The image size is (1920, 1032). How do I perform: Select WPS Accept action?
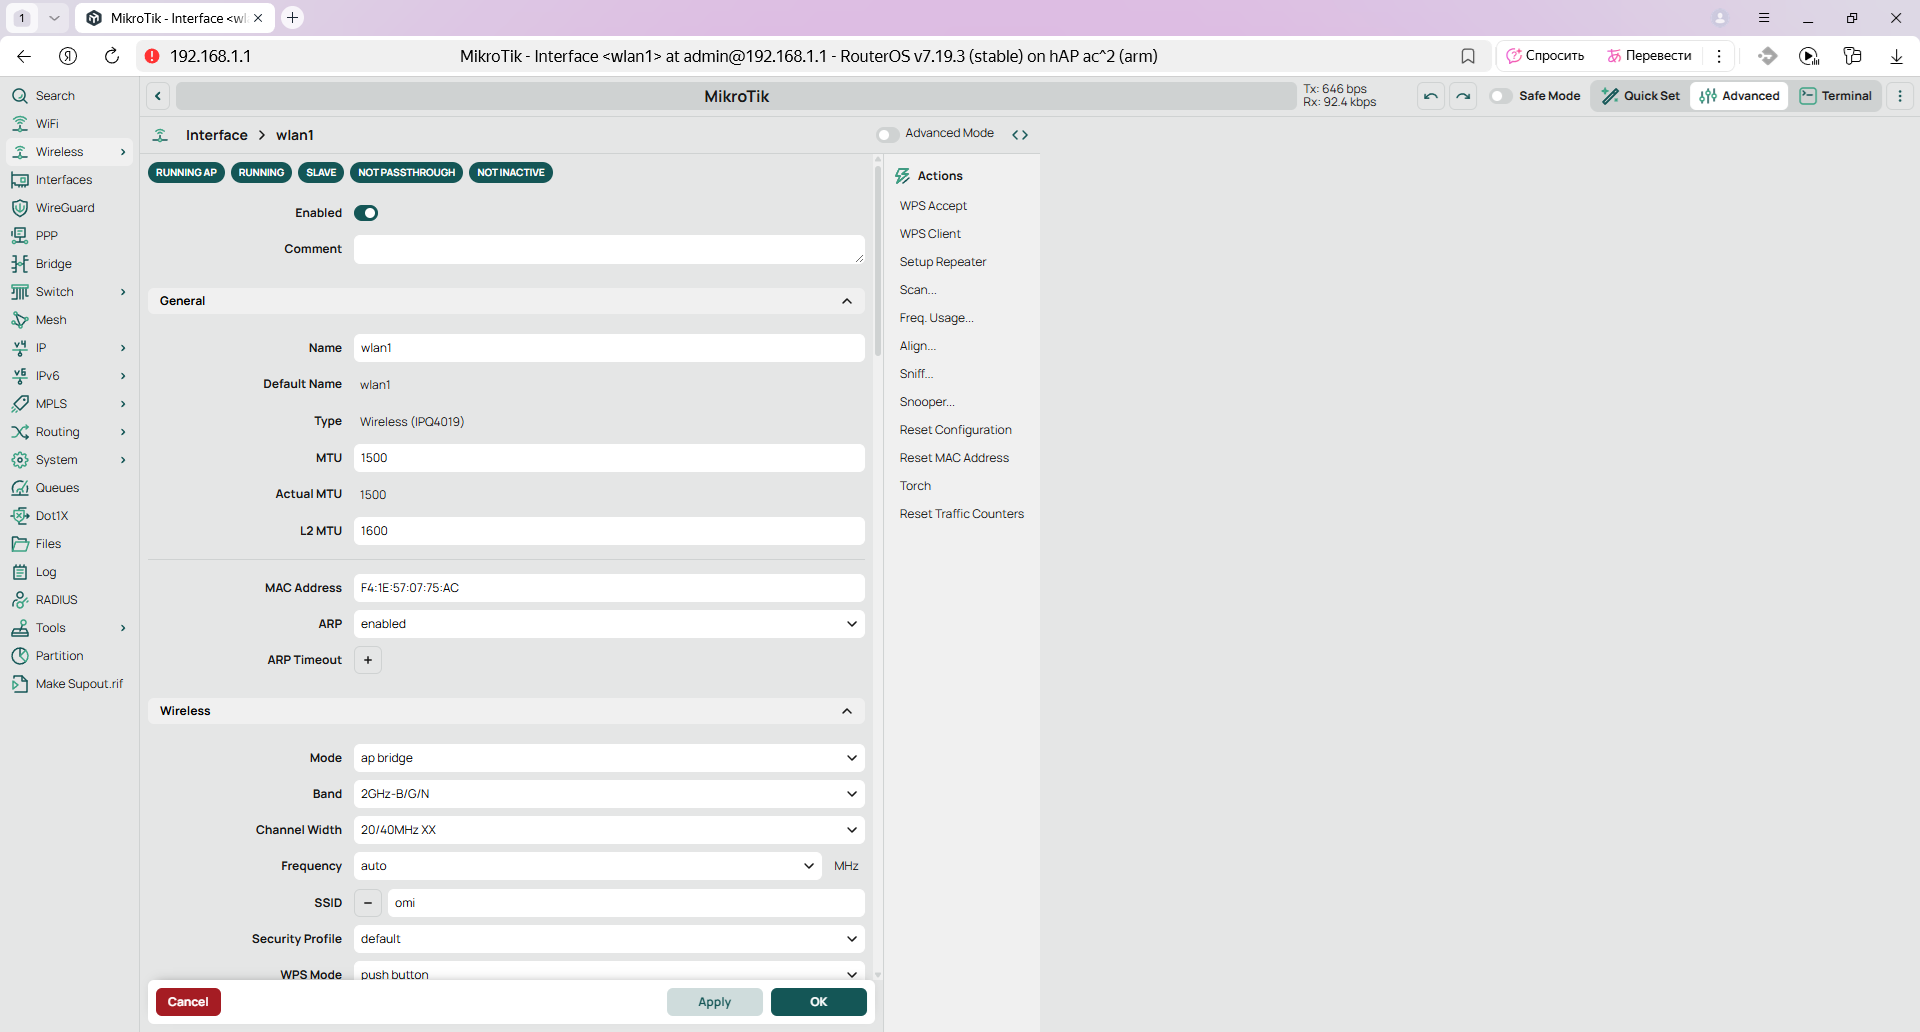click(933, 206)
